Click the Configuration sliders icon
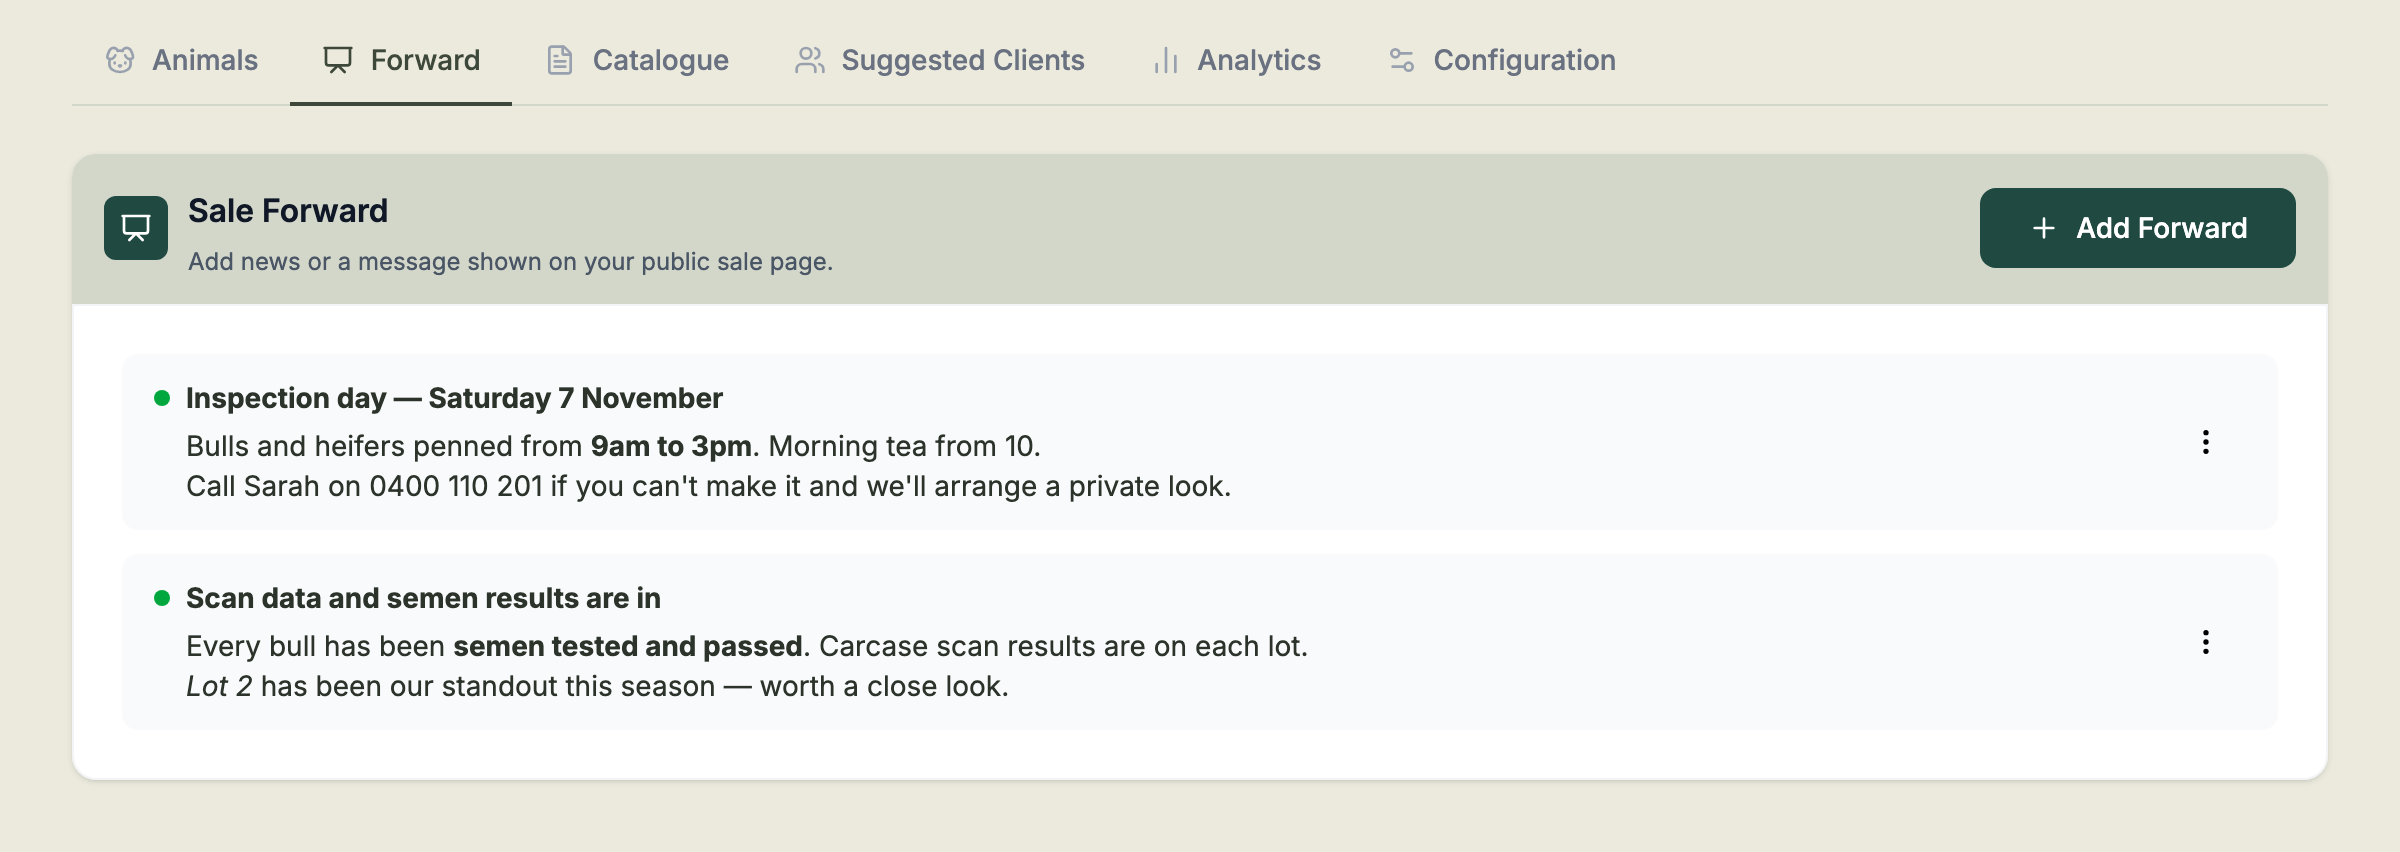 pyautogui.click(x=1402, y=60)
